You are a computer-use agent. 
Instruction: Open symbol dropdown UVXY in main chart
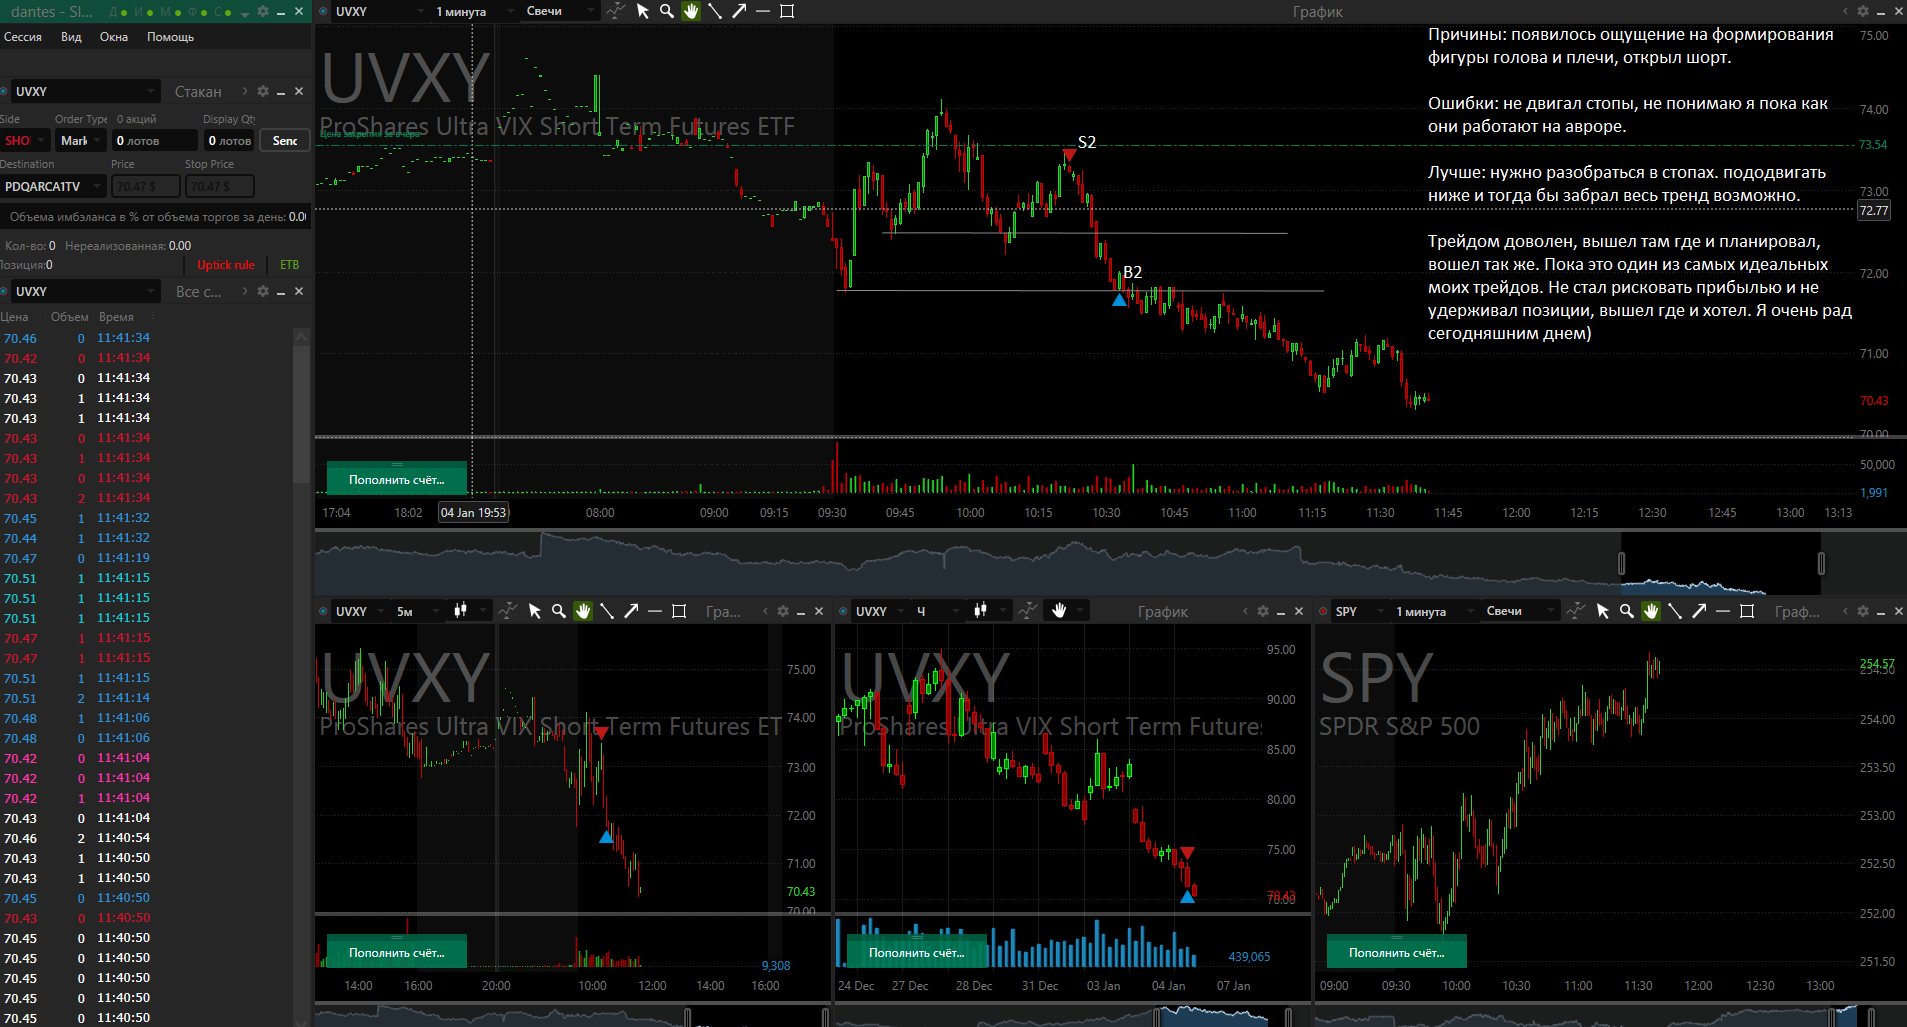[379, 11]
